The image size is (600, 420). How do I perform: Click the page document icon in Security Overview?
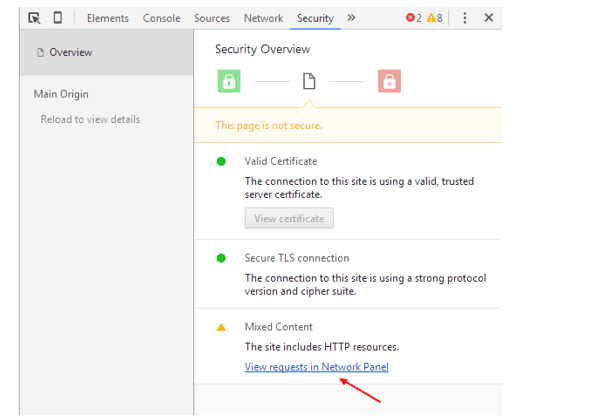pyautogui.click(x=309, y=81)
